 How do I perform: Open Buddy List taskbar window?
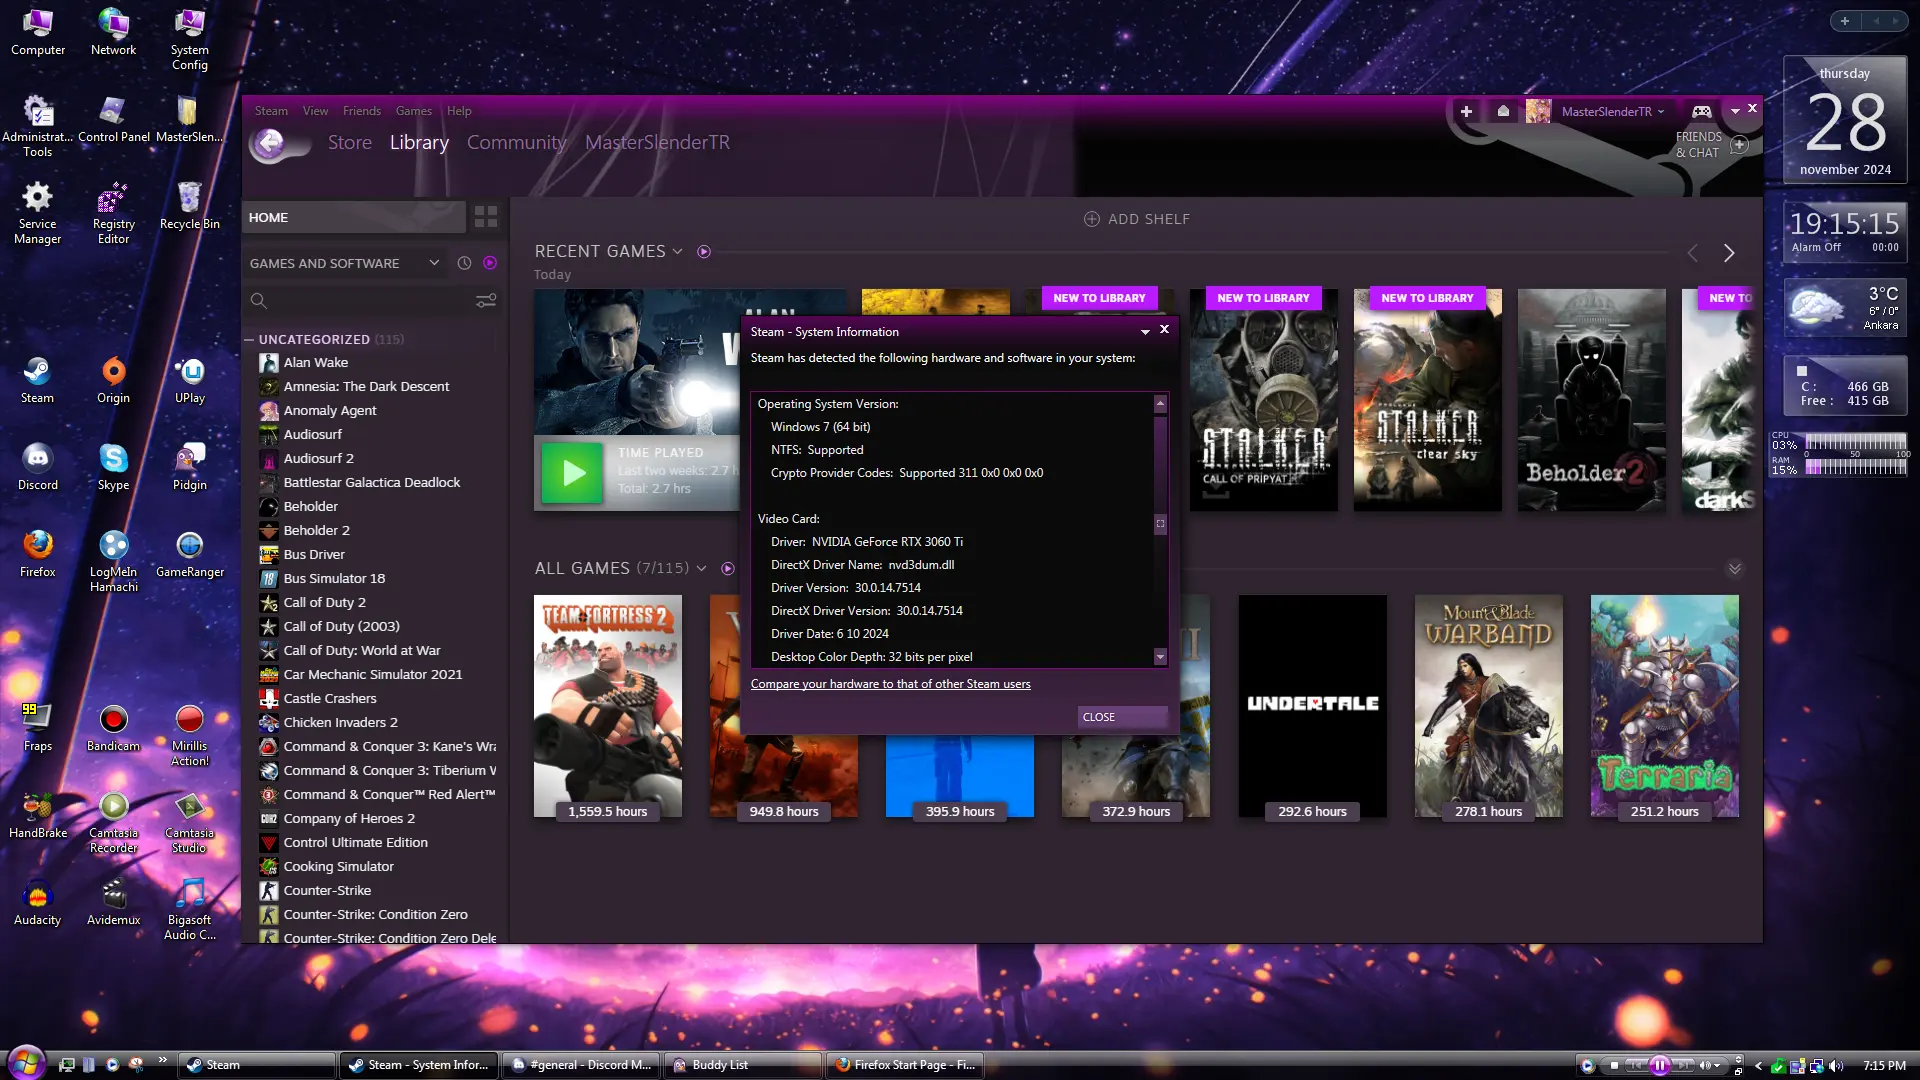tap(743, 1065)
